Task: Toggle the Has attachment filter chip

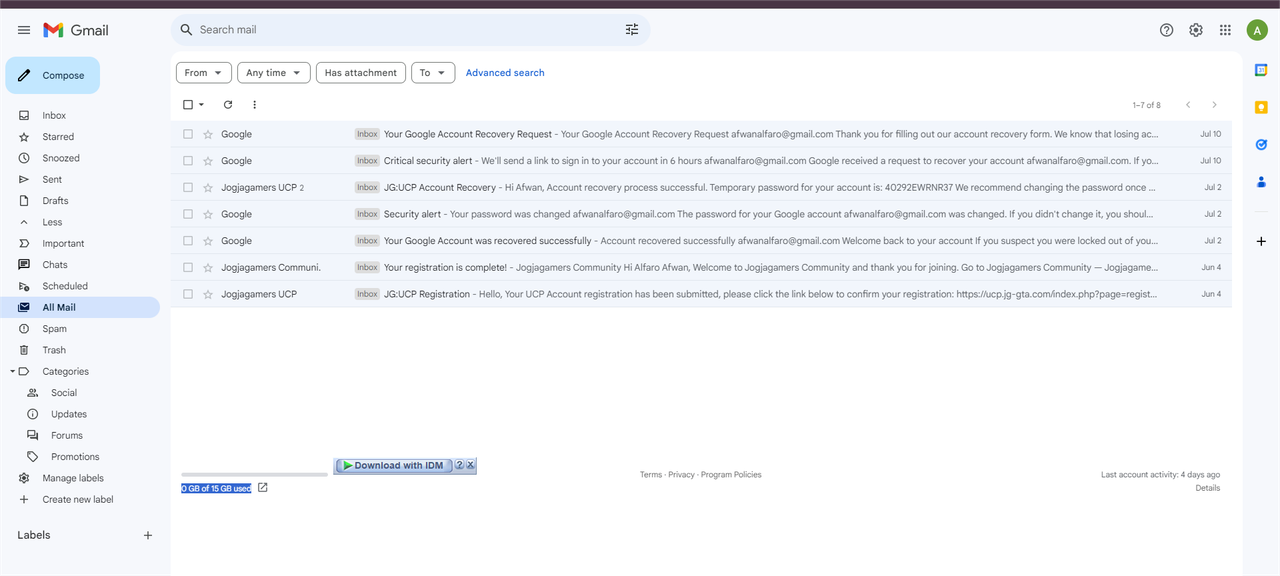Action: pos(361,73)
